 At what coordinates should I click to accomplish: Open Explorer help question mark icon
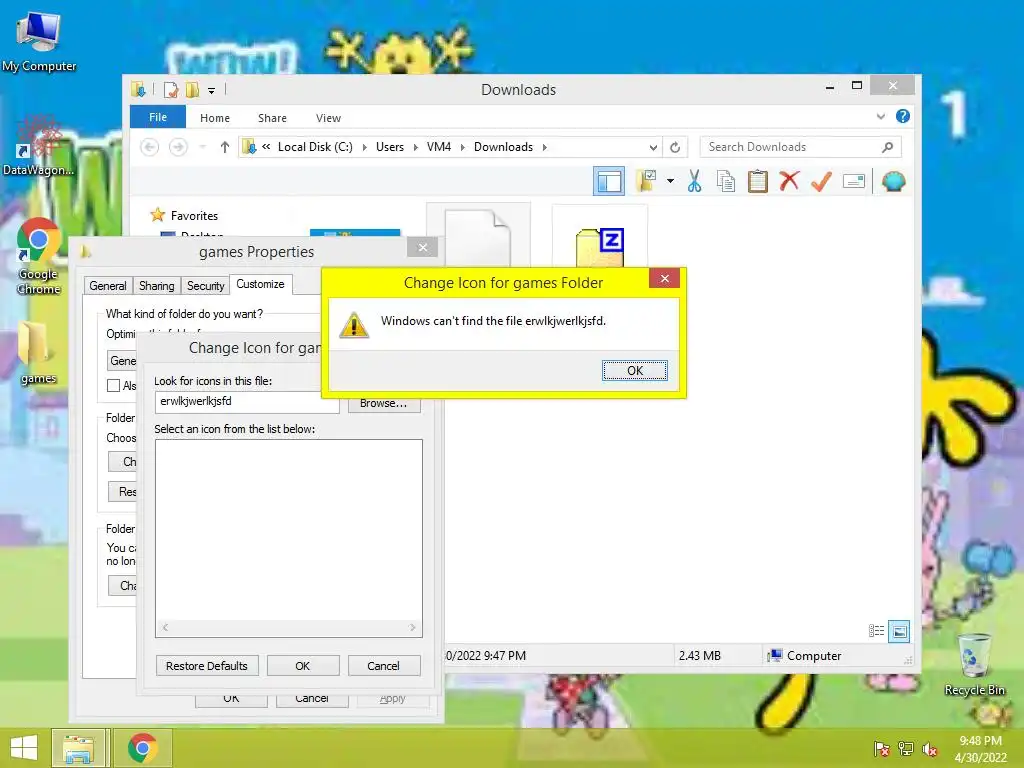click(x=903, y=116)
